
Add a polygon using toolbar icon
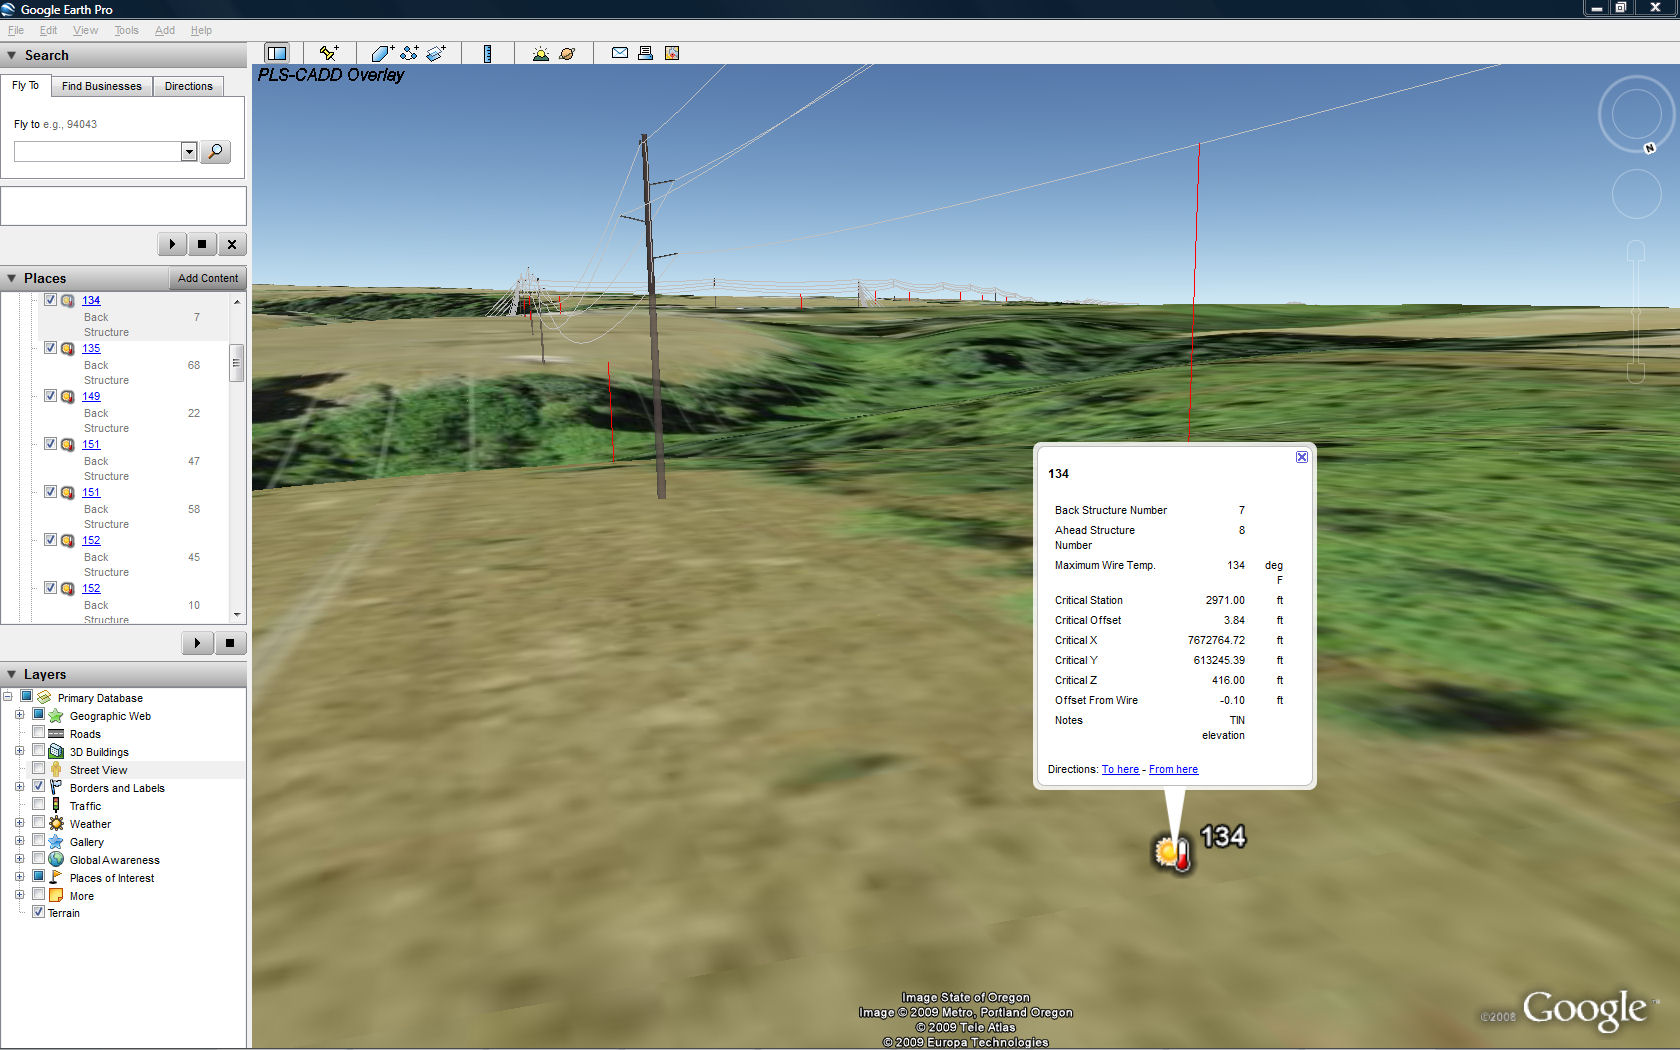[383, 53]
